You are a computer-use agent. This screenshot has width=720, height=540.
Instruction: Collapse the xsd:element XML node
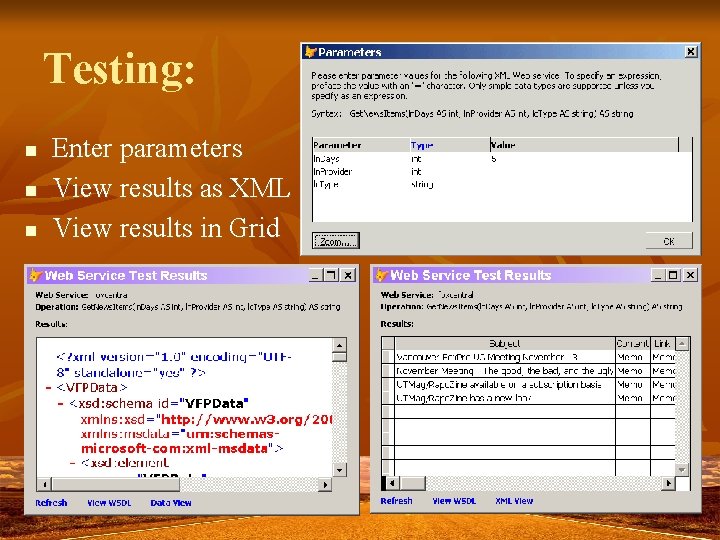coord(73,463)
